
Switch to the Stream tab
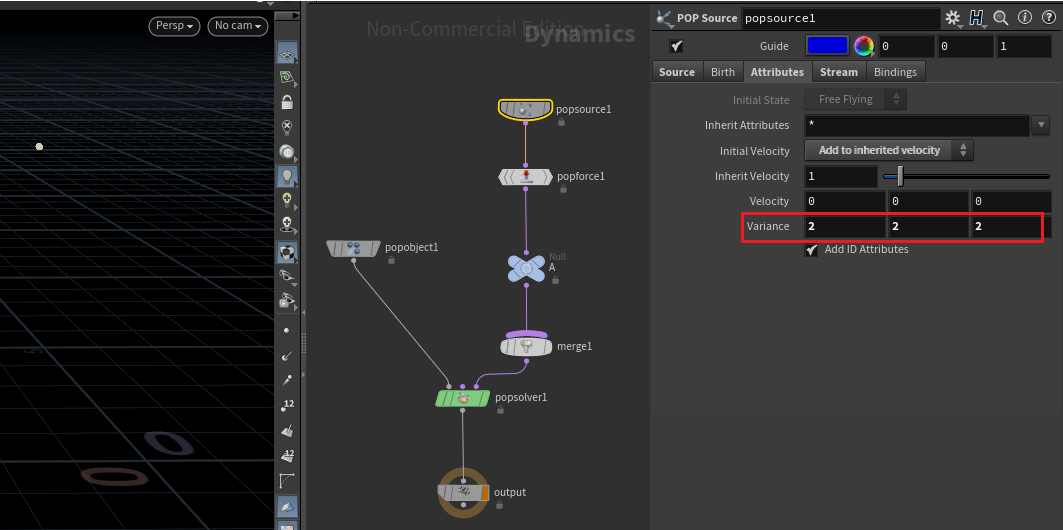pyautogui.click(x=839, y=72)
